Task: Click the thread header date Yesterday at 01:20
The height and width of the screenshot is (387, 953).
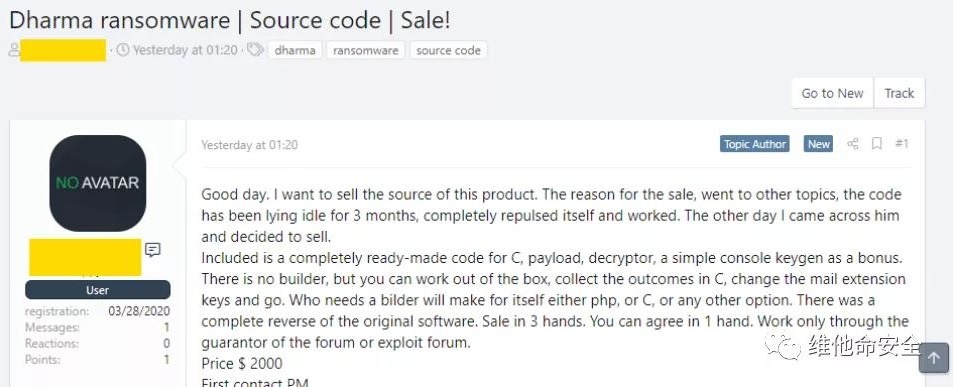Action: [x=185, y=50]
